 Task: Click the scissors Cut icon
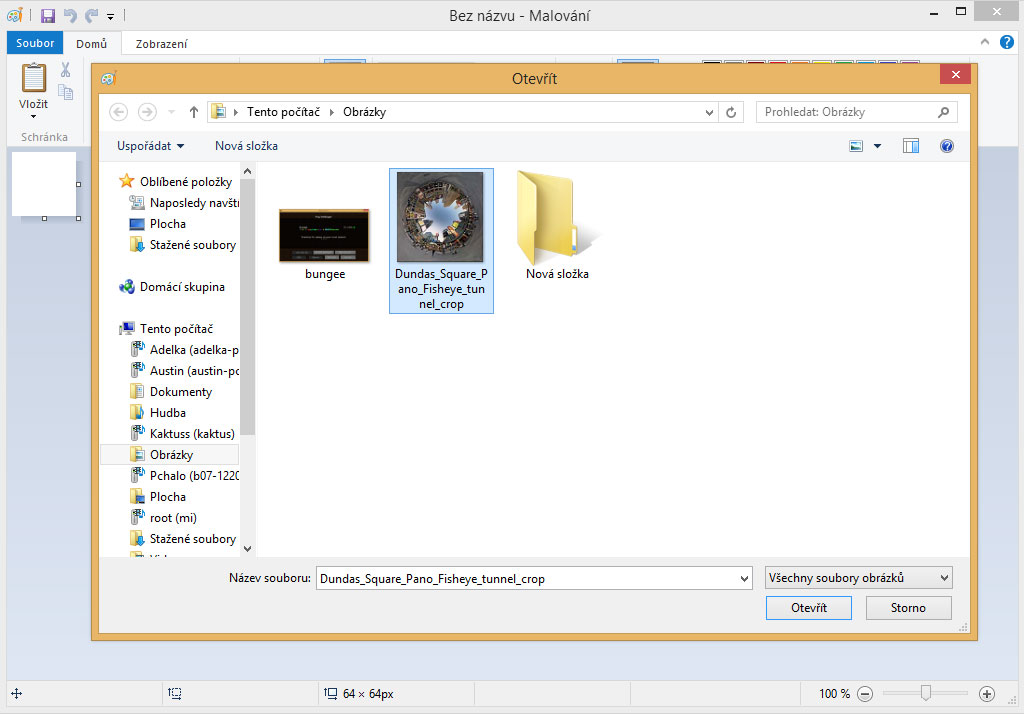[x=65, y=69]
